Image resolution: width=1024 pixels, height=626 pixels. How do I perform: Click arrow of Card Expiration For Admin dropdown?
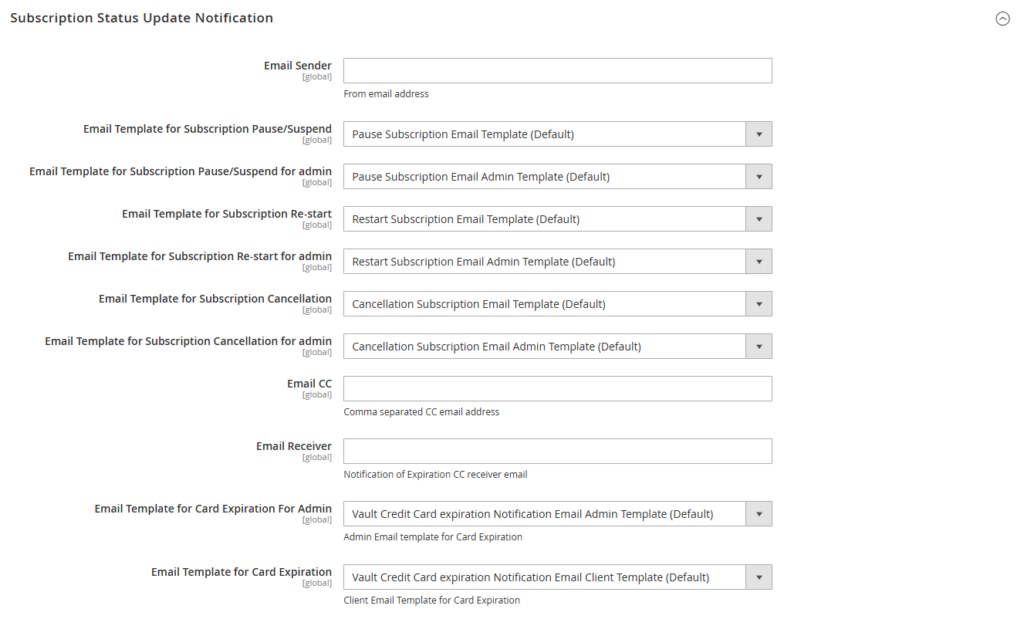[759, 514]
